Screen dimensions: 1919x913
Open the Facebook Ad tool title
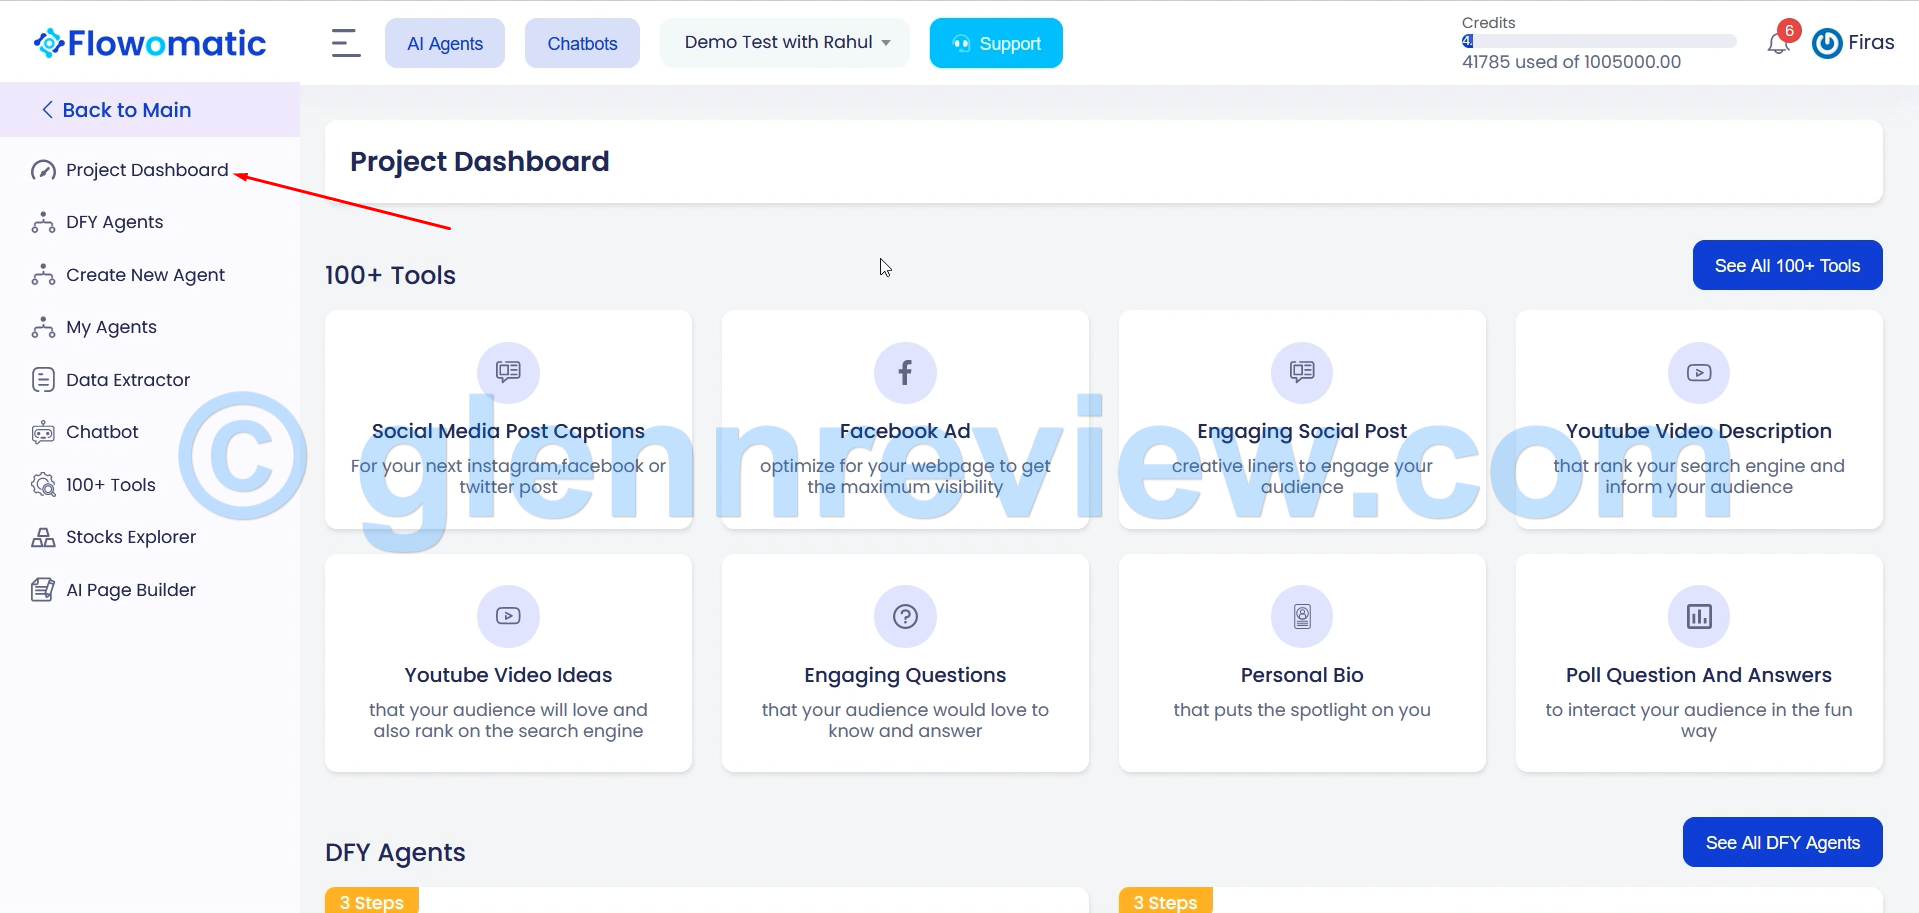coord(905,431)
